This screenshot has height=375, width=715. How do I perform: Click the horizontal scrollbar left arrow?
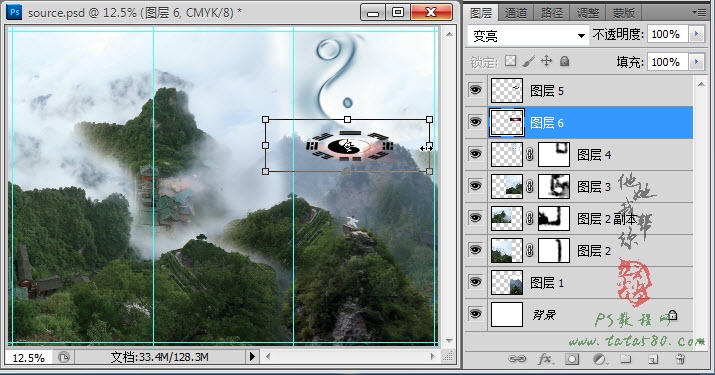pos(268,357)
